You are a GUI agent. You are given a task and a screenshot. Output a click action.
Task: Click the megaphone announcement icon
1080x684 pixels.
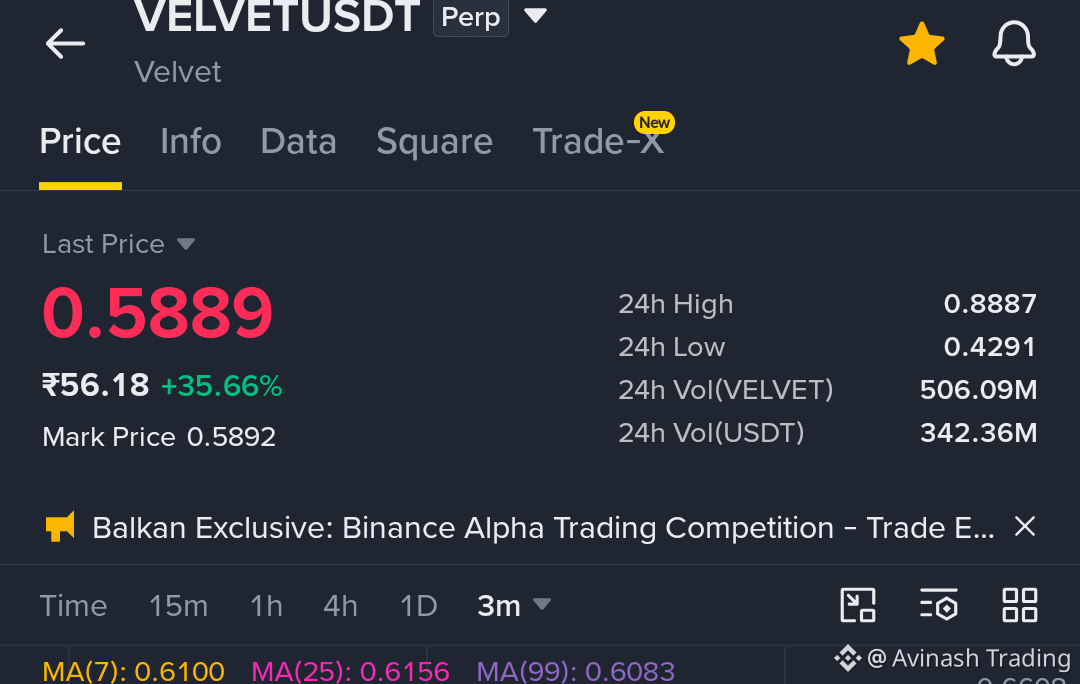point(60,527)
